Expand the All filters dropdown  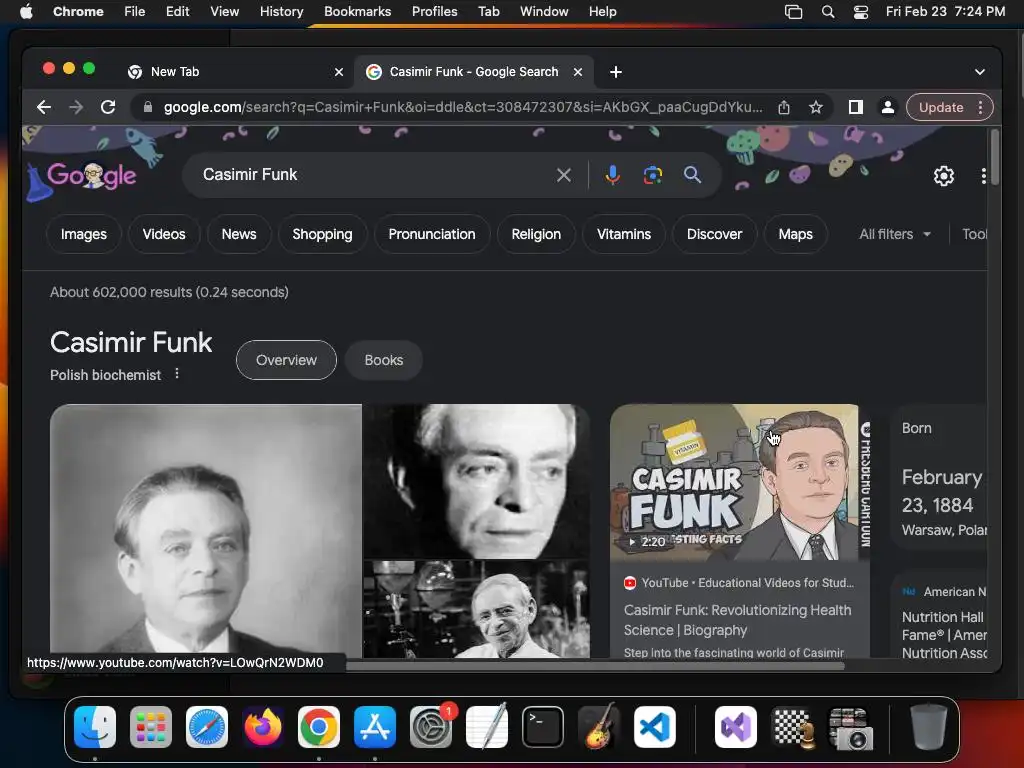[x=895, y=234]
